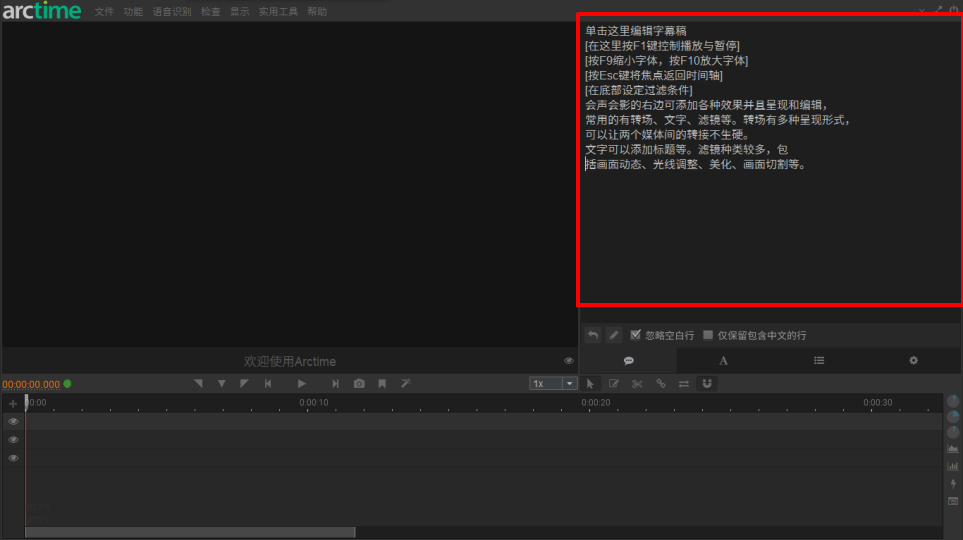Click the bookmark marker icon

pyautogui.click(x=382, y=384)
